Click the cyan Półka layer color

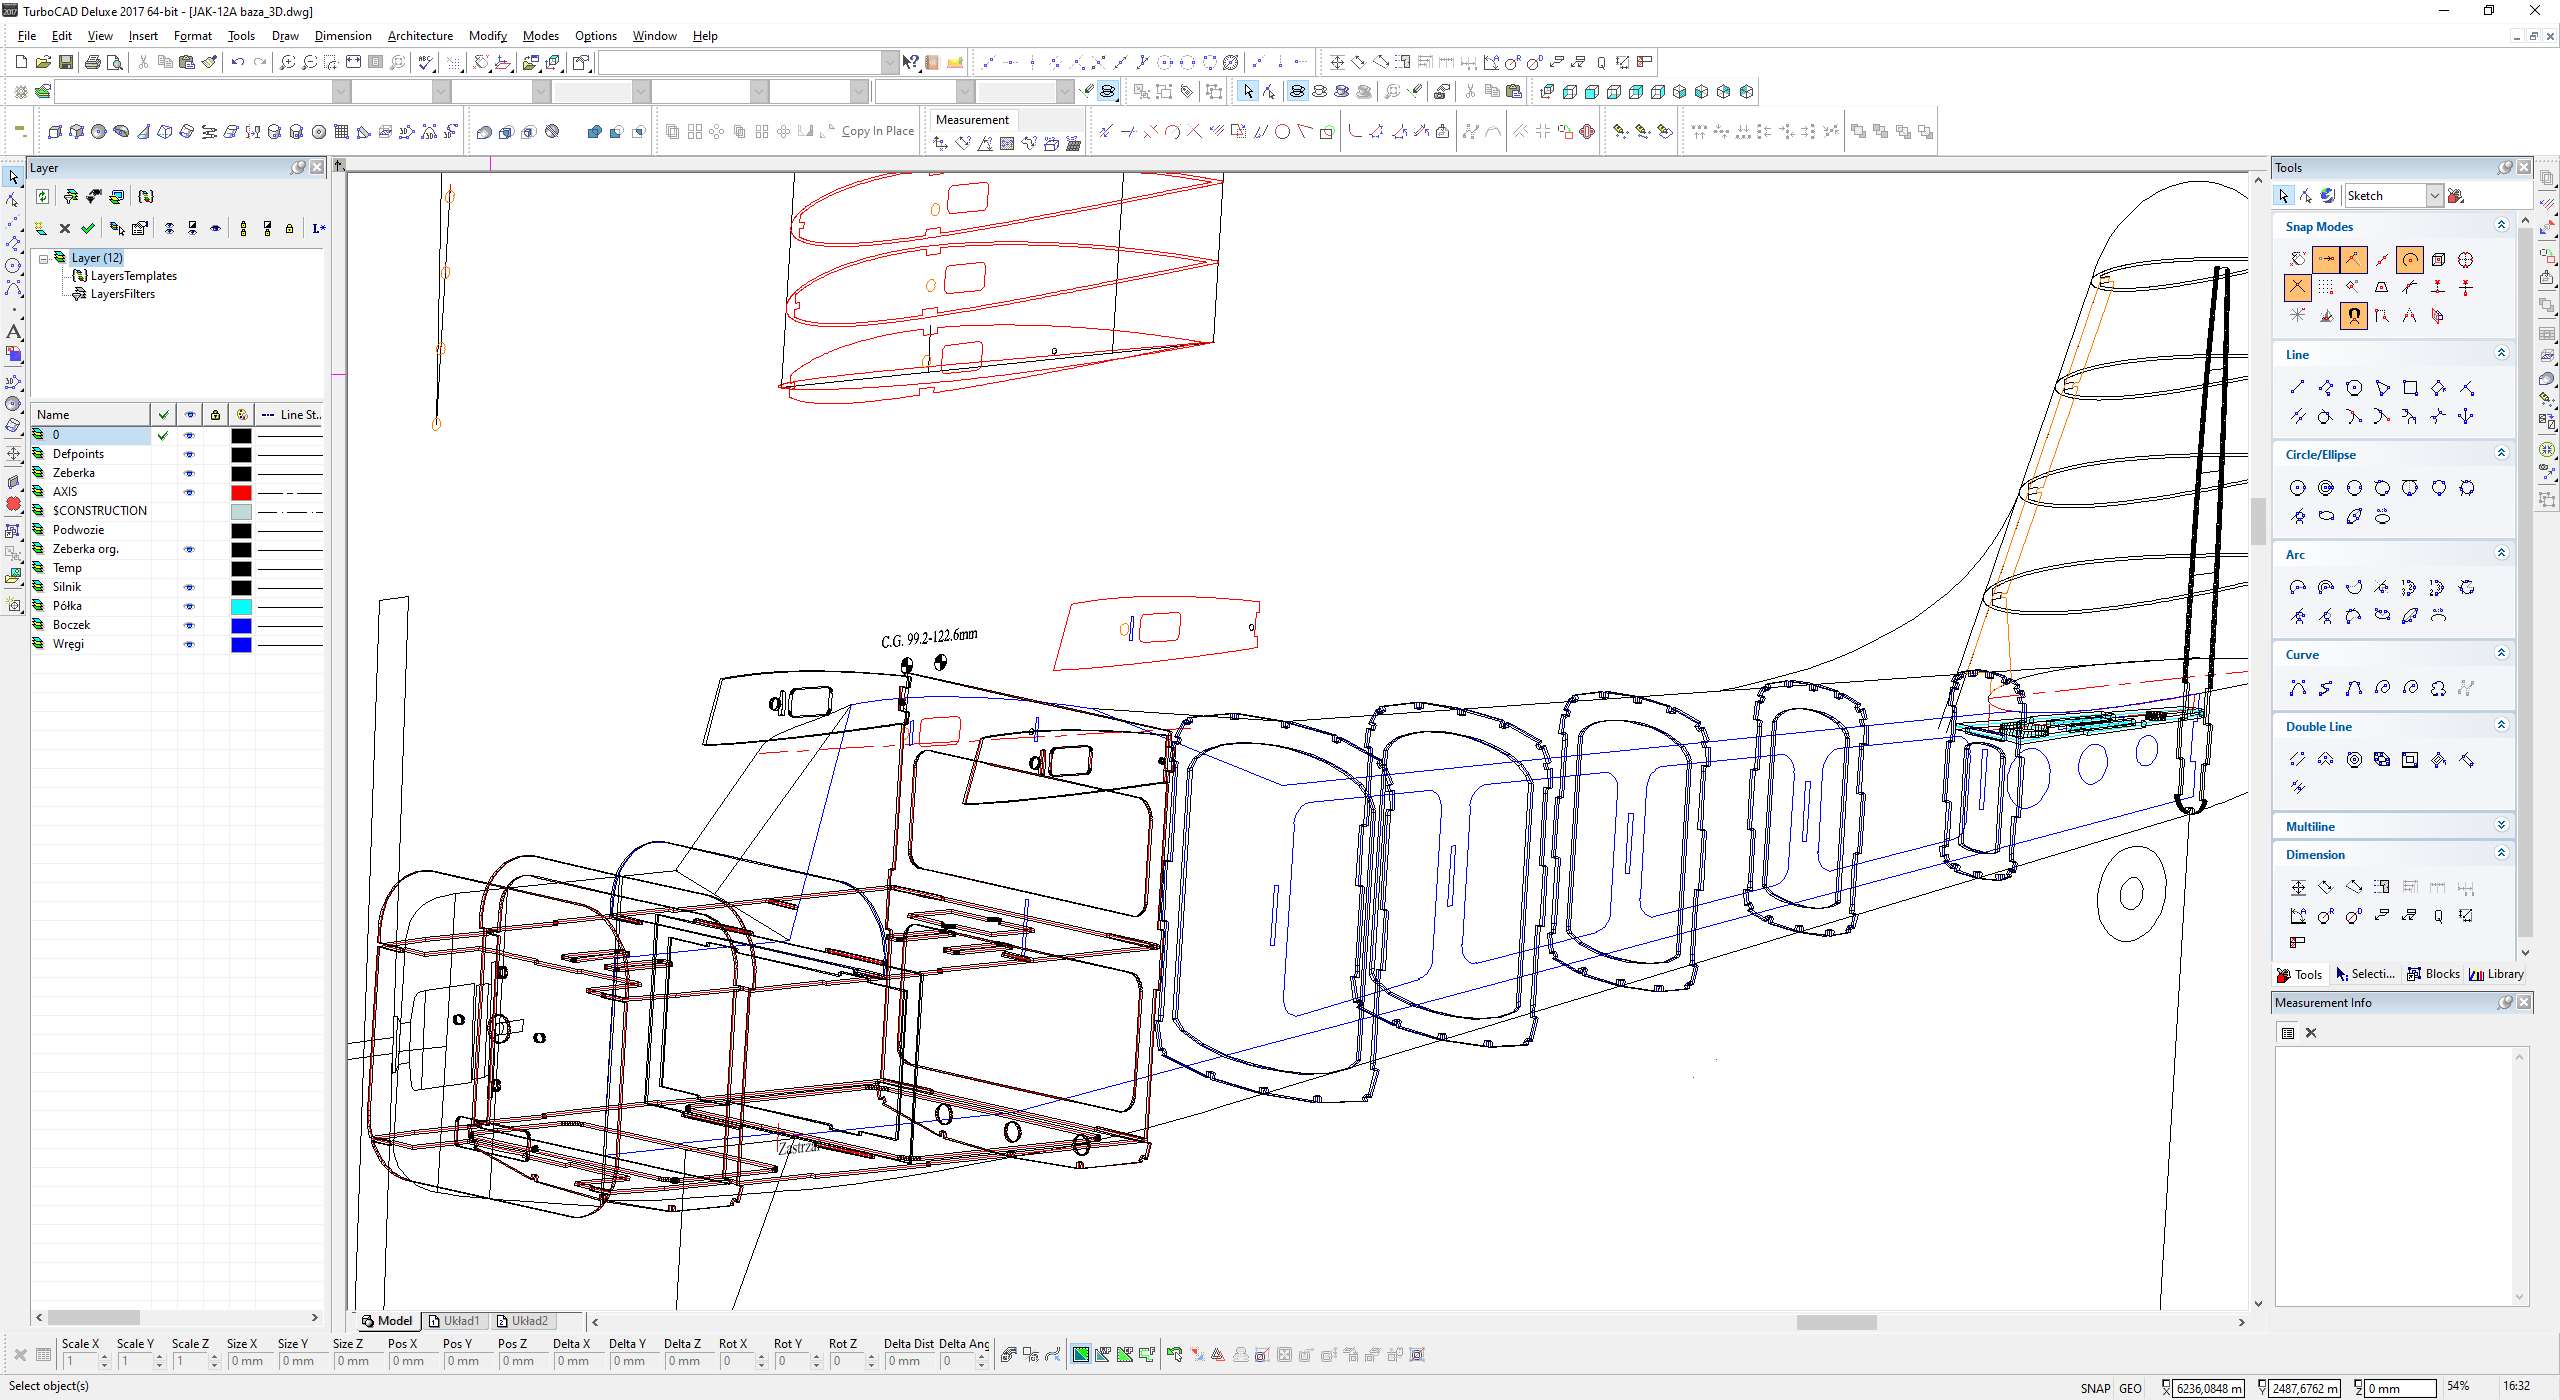(241, 607)
